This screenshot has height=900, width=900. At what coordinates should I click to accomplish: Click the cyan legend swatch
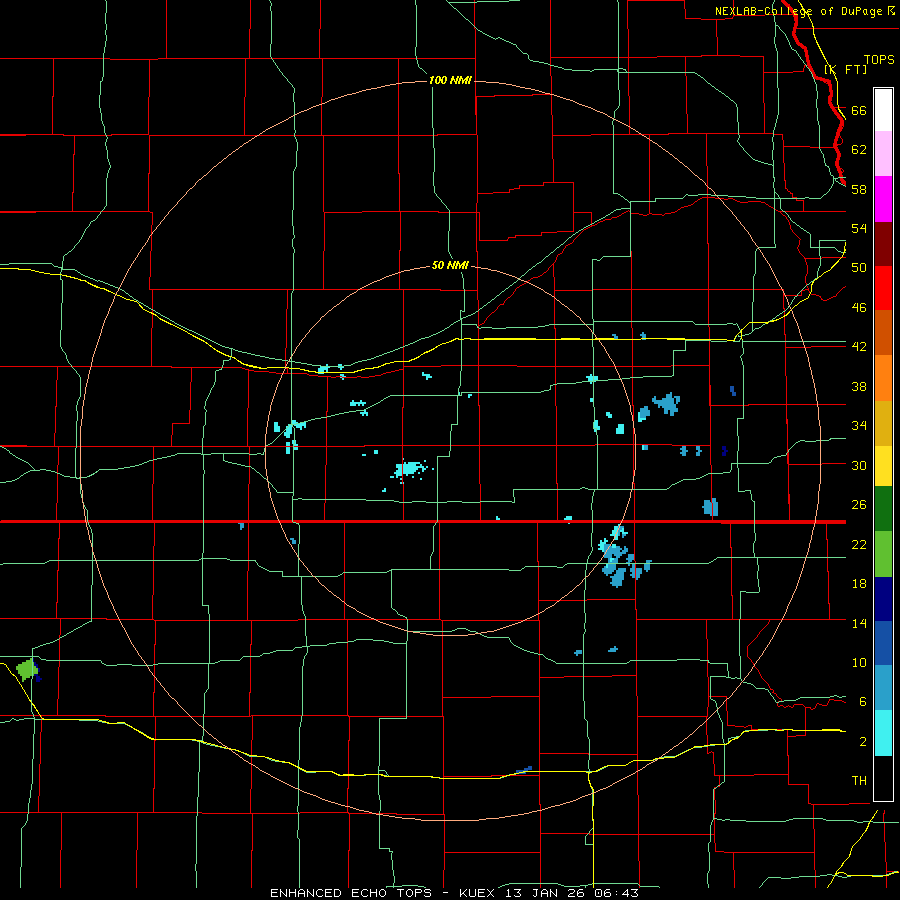(883, 733)
